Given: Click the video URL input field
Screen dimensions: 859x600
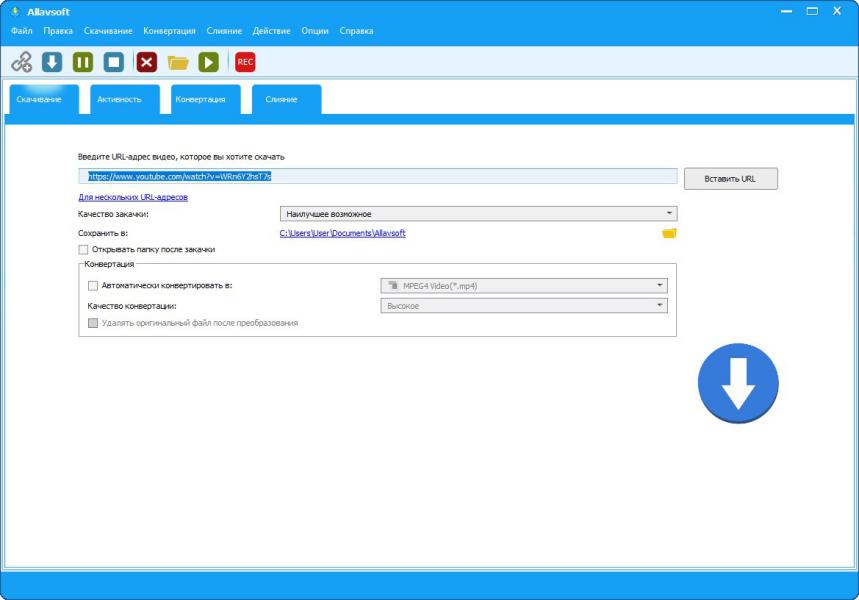Looking at the screenshot, I should pos(378,176).
